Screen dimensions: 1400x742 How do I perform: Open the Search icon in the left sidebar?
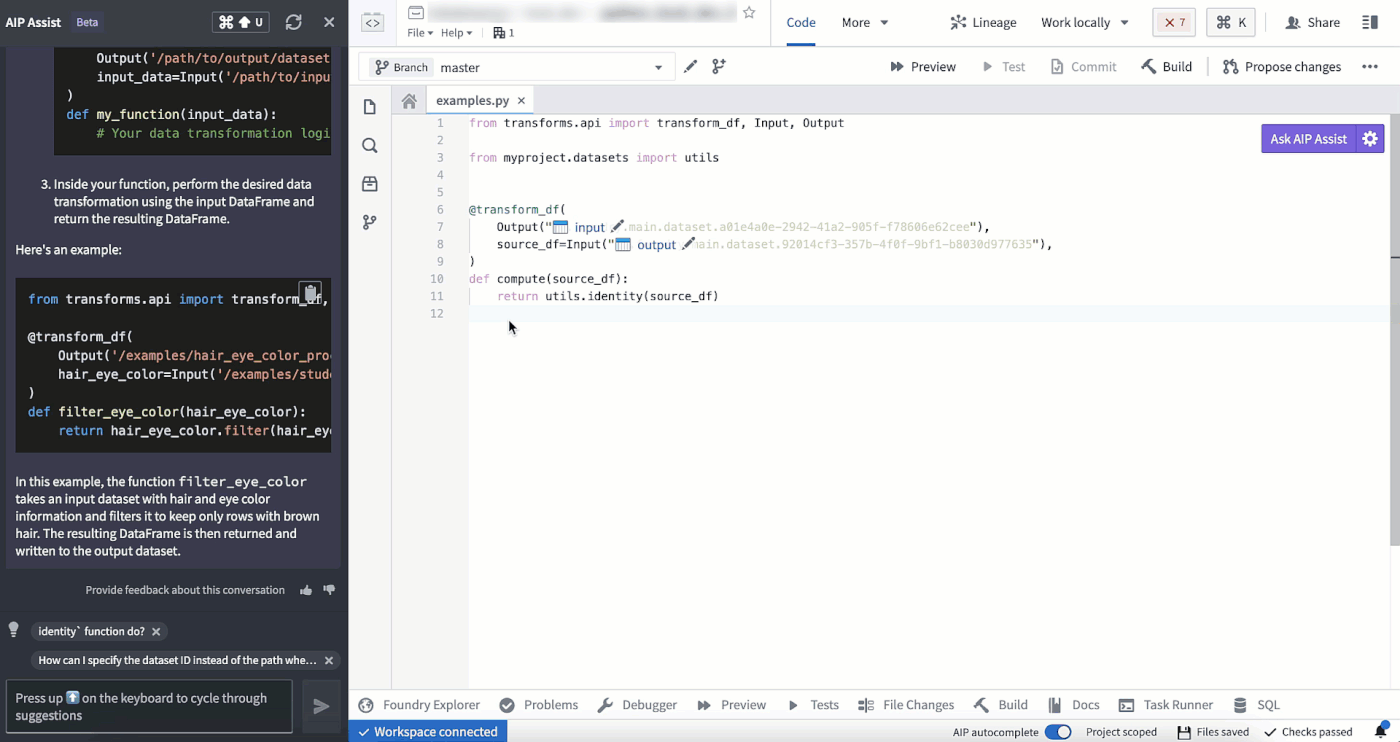pyautogui.click(x=370, y=146)
